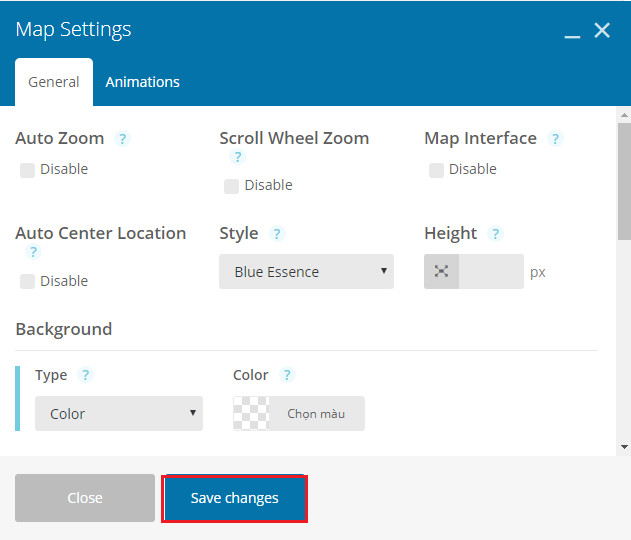Click the Style question mark icon
This screenshot has width=631, height=540.
tap(277, 234)
